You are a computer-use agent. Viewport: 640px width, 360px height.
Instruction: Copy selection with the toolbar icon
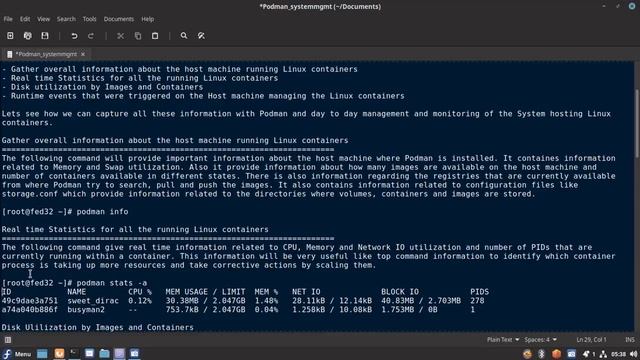point(138,36)
